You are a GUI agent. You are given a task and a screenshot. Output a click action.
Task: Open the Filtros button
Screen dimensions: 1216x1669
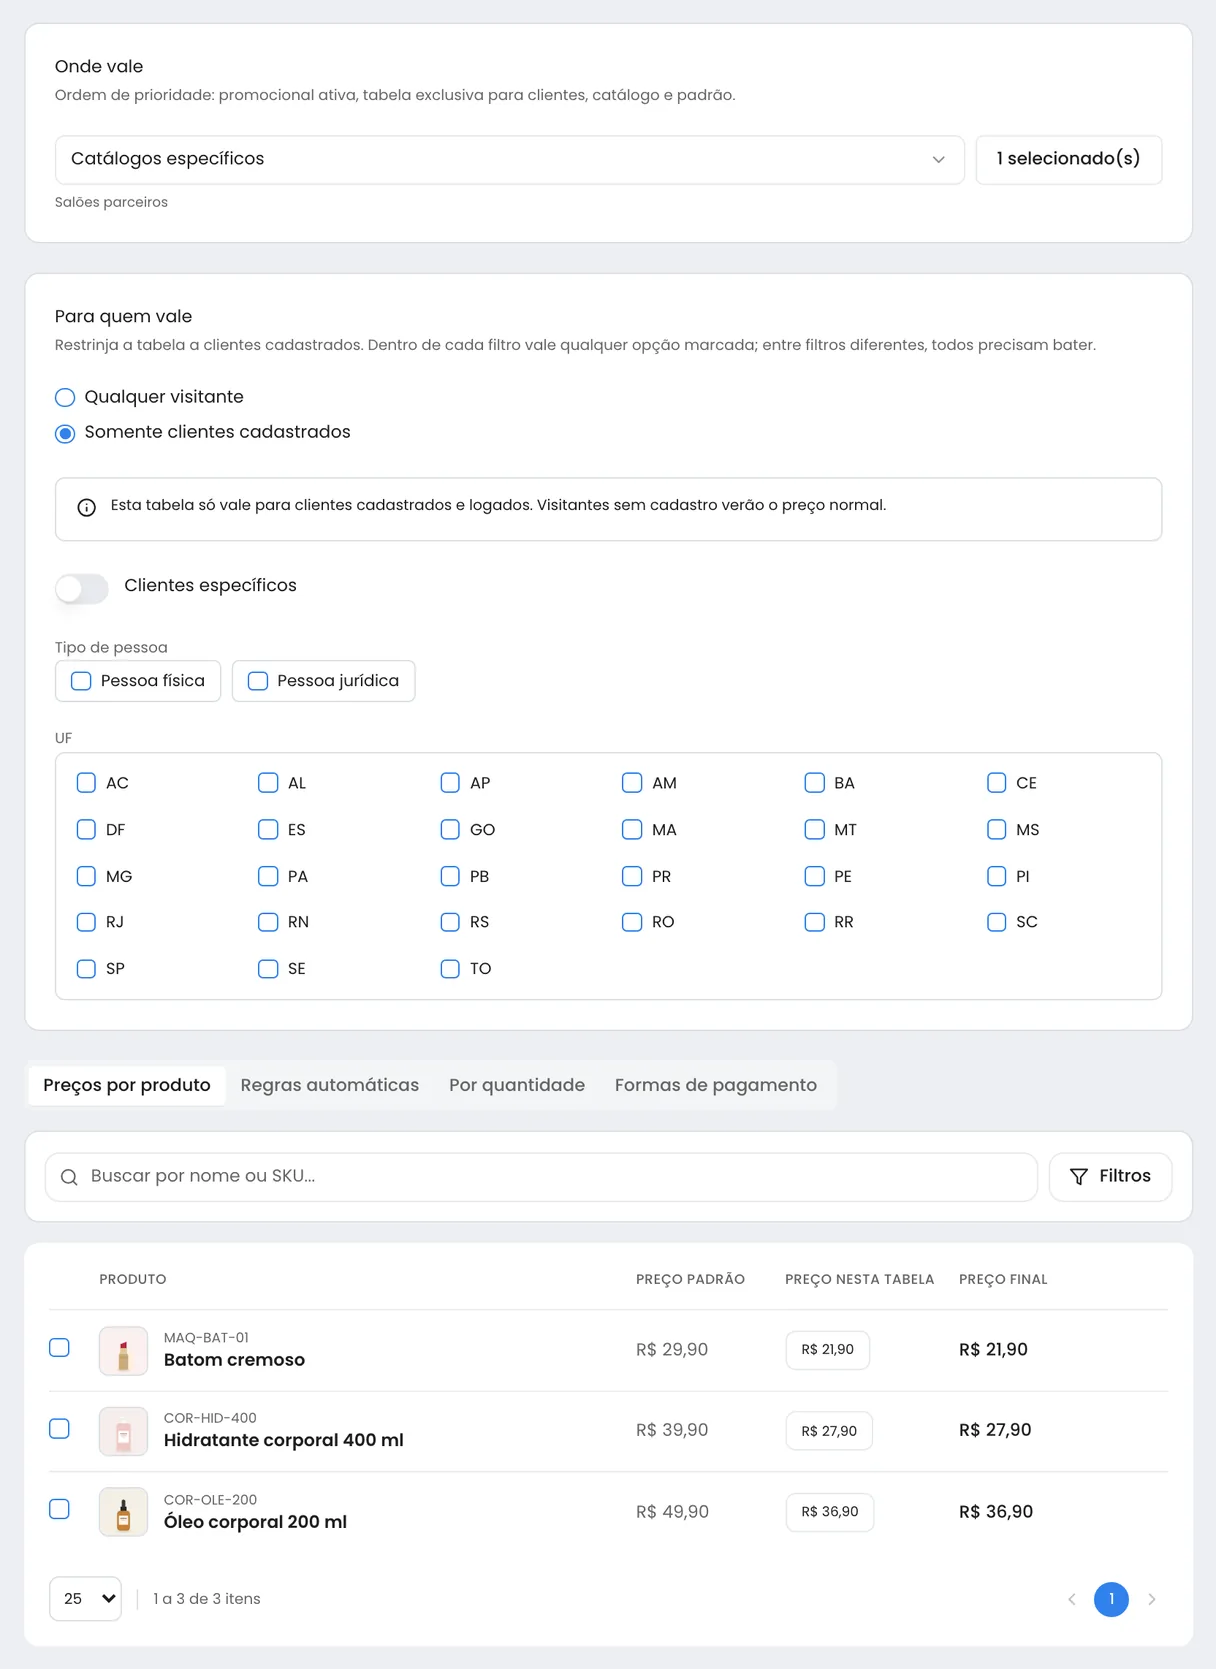pyautogui.click(x=1110, y=1177)
